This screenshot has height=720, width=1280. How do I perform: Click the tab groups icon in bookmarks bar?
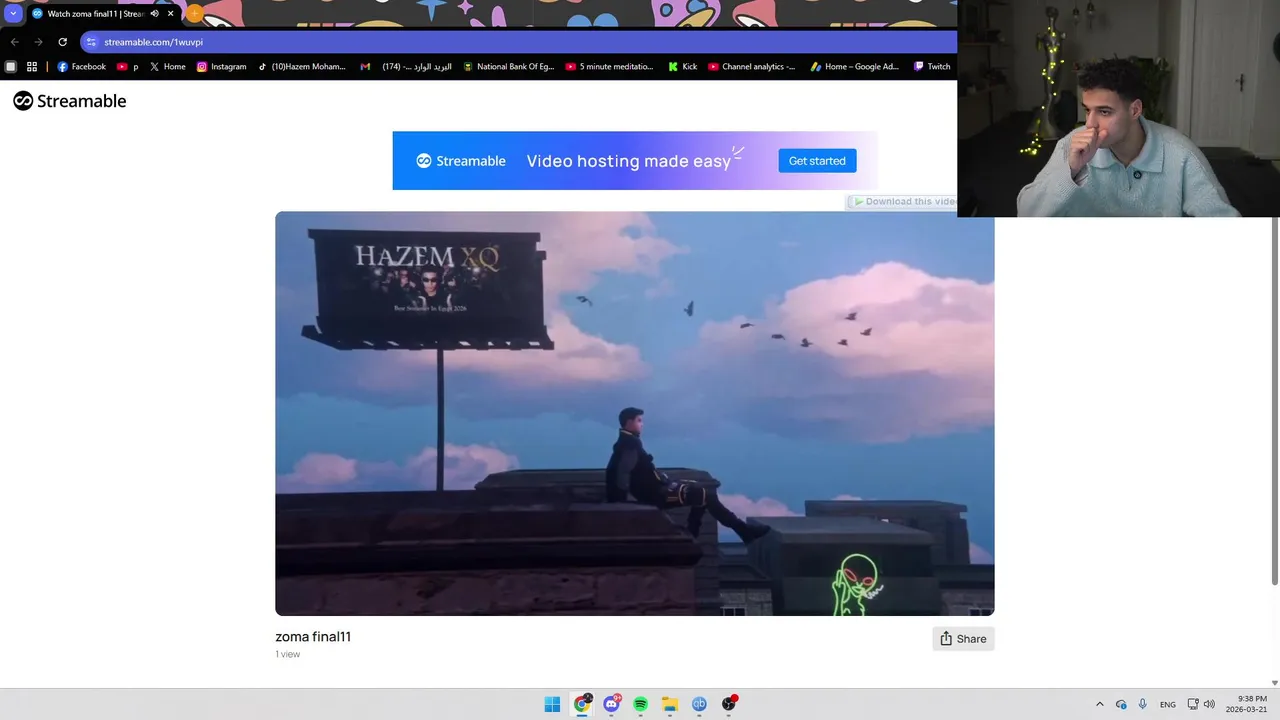(x=11, y=67)
